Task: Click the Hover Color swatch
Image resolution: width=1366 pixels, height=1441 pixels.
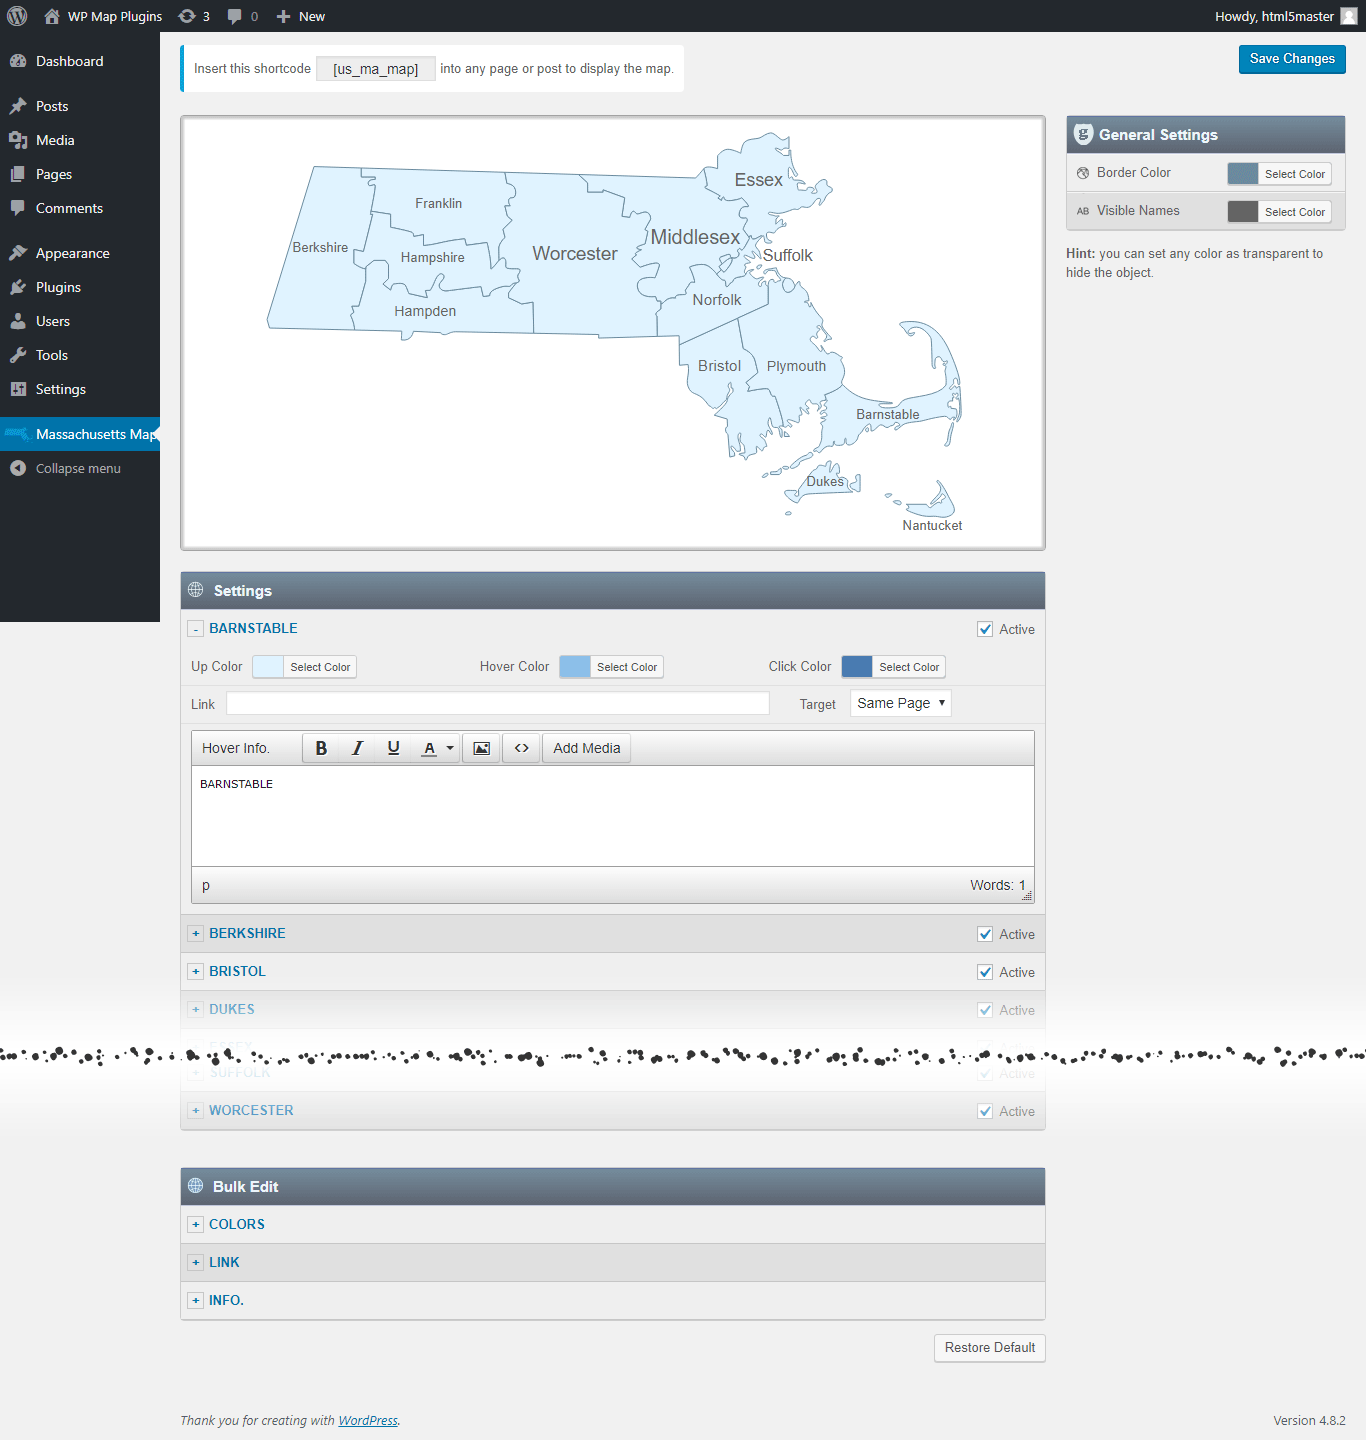Action: (x=575, y=667)
